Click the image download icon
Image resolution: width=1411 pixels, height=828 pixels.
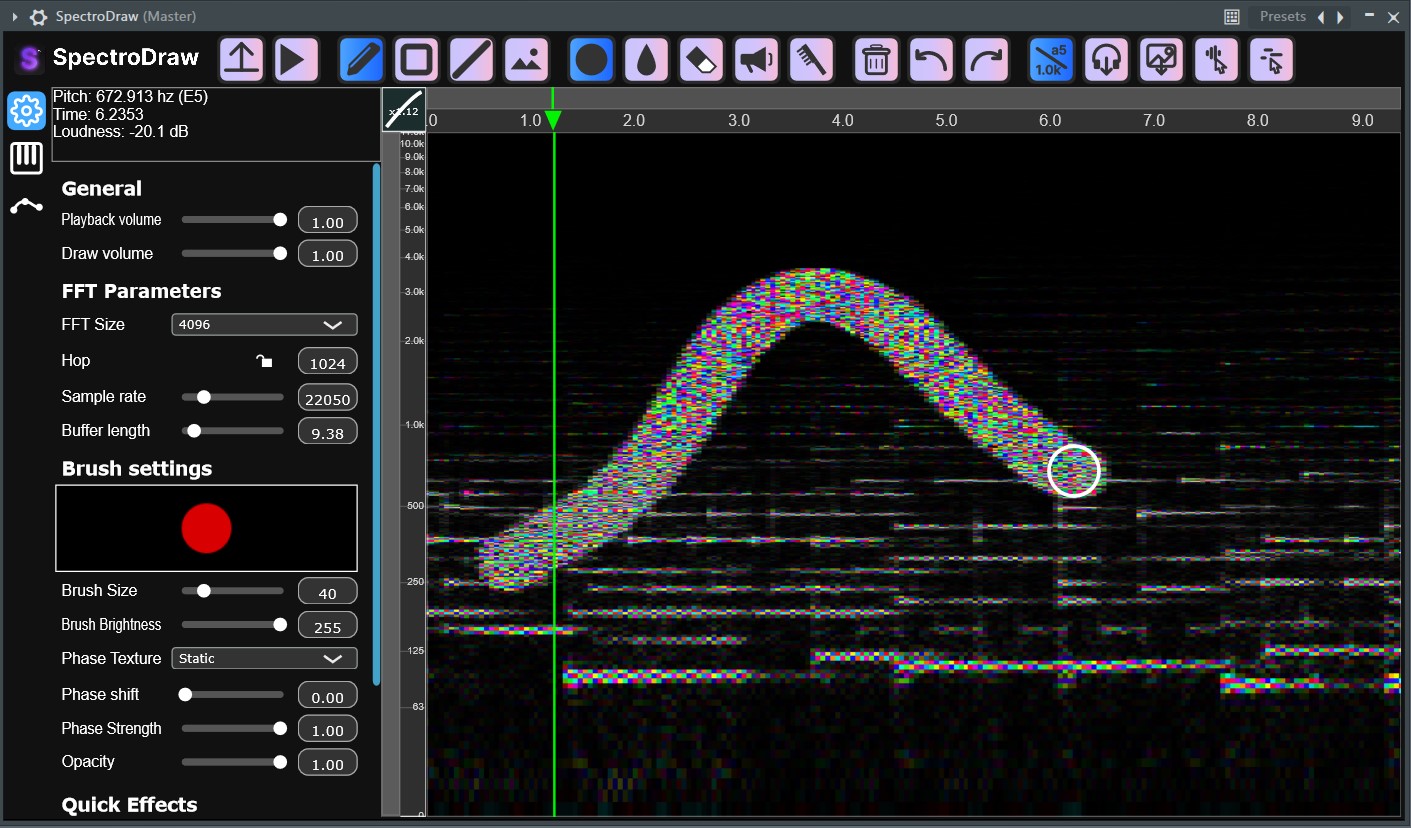(x=1161, y=60)
